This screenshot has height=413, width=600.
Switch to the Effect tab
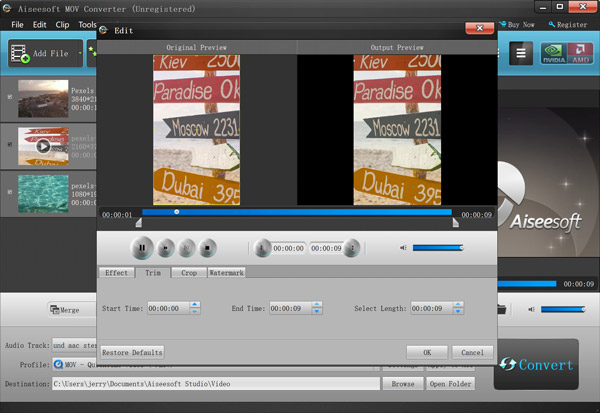point(116,273)
